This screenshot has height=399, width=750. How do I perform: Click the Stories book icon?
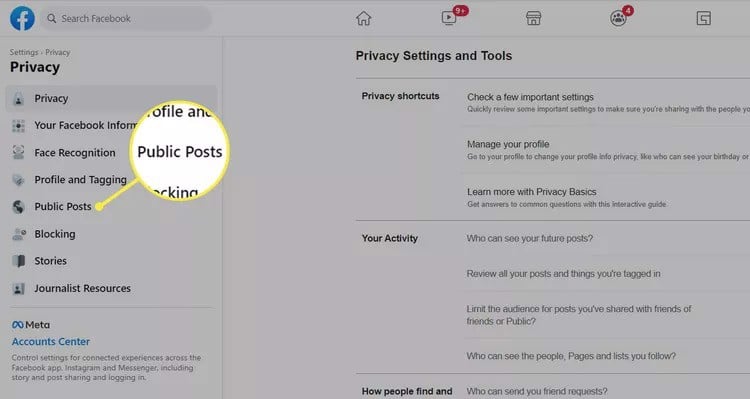point(19,261)
